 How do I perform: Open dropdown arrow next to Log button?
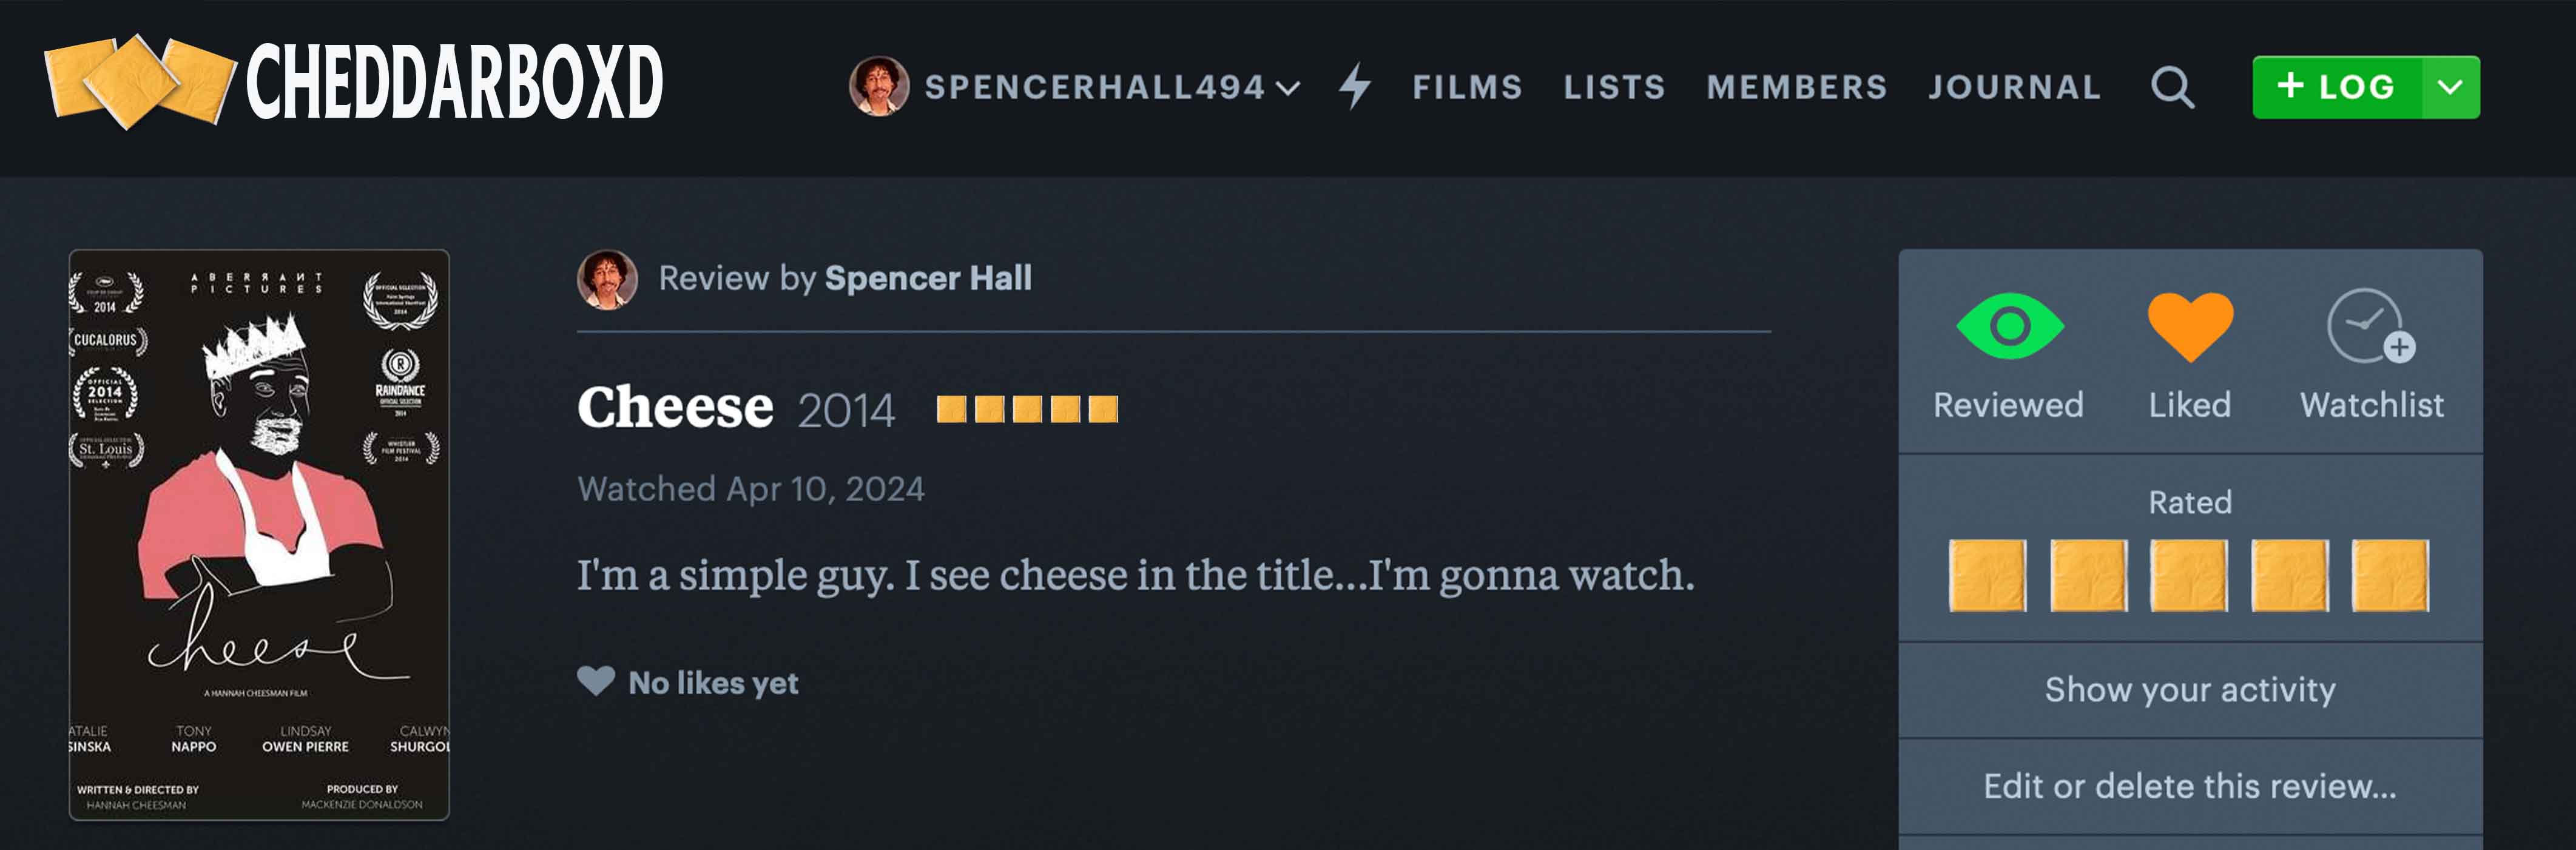coord(2450,88)
